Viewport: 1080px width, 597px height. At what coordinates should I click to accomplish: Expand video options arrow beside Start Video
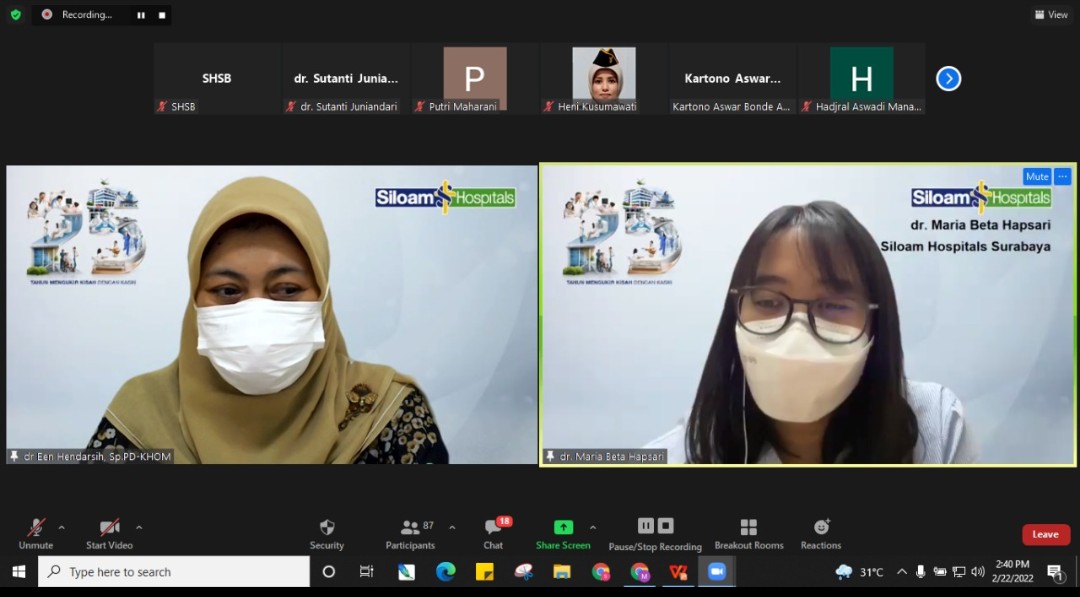[139, 527]
